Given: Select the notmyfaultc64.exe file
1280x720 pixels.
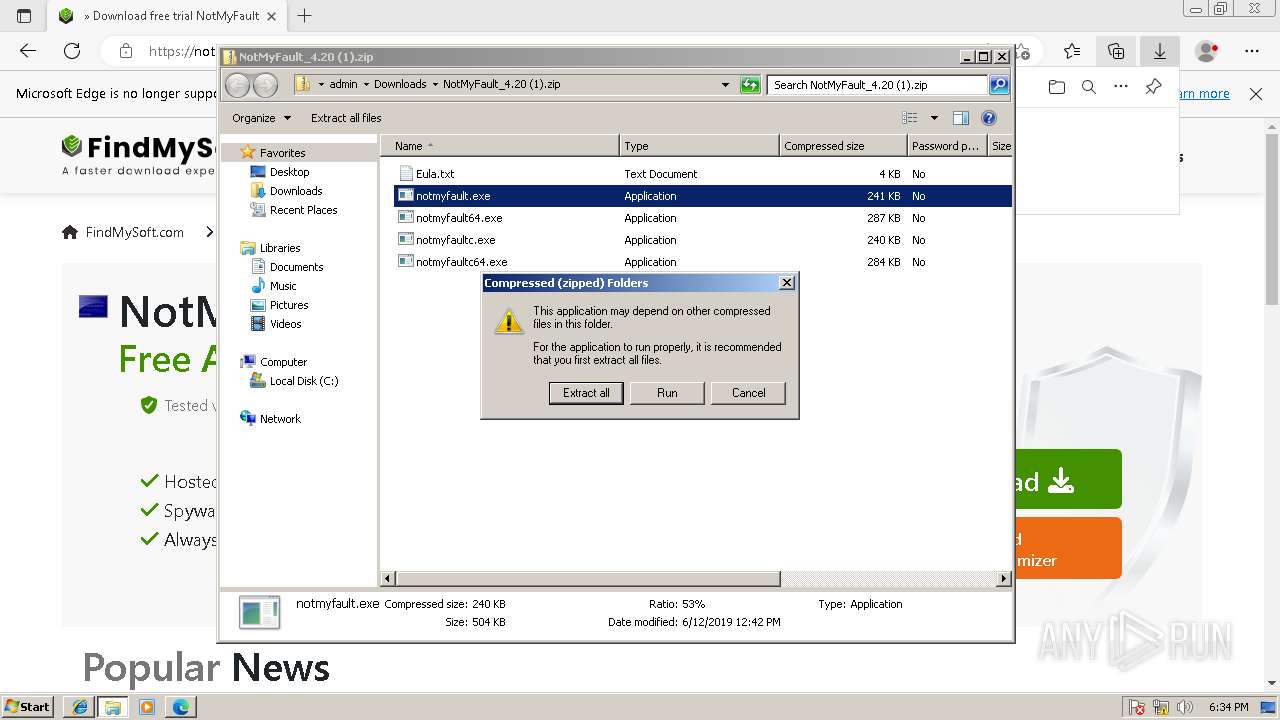Looking at the screenshot, I should coord(461,262).
